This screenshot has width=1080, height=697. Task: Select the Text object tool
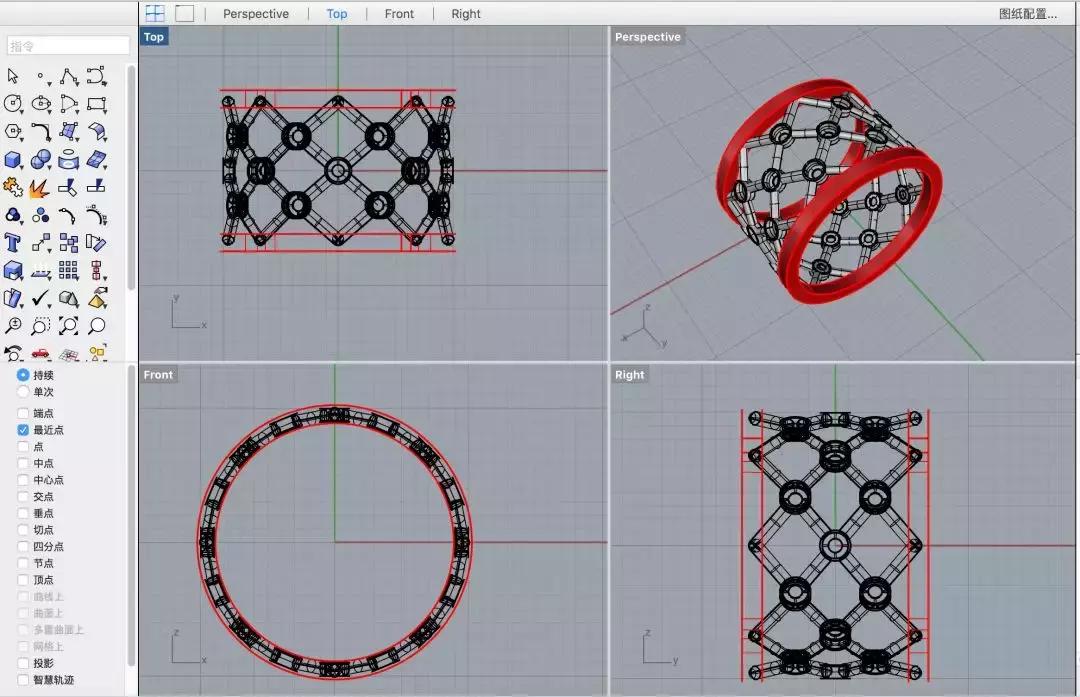[x=13, y=242]
